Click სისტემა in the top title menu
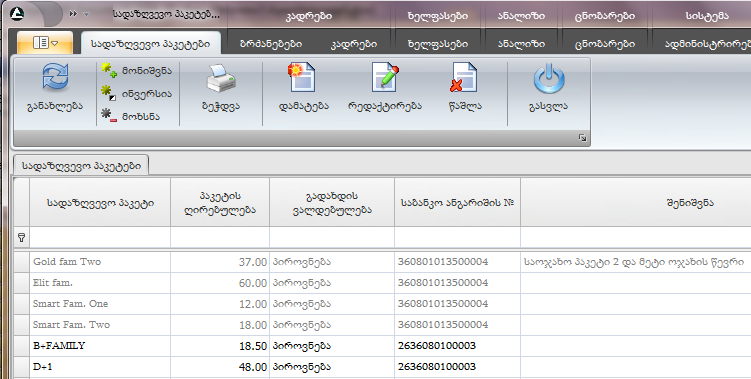The width and height of the screenshot is (751, 379). coord(707,15)
